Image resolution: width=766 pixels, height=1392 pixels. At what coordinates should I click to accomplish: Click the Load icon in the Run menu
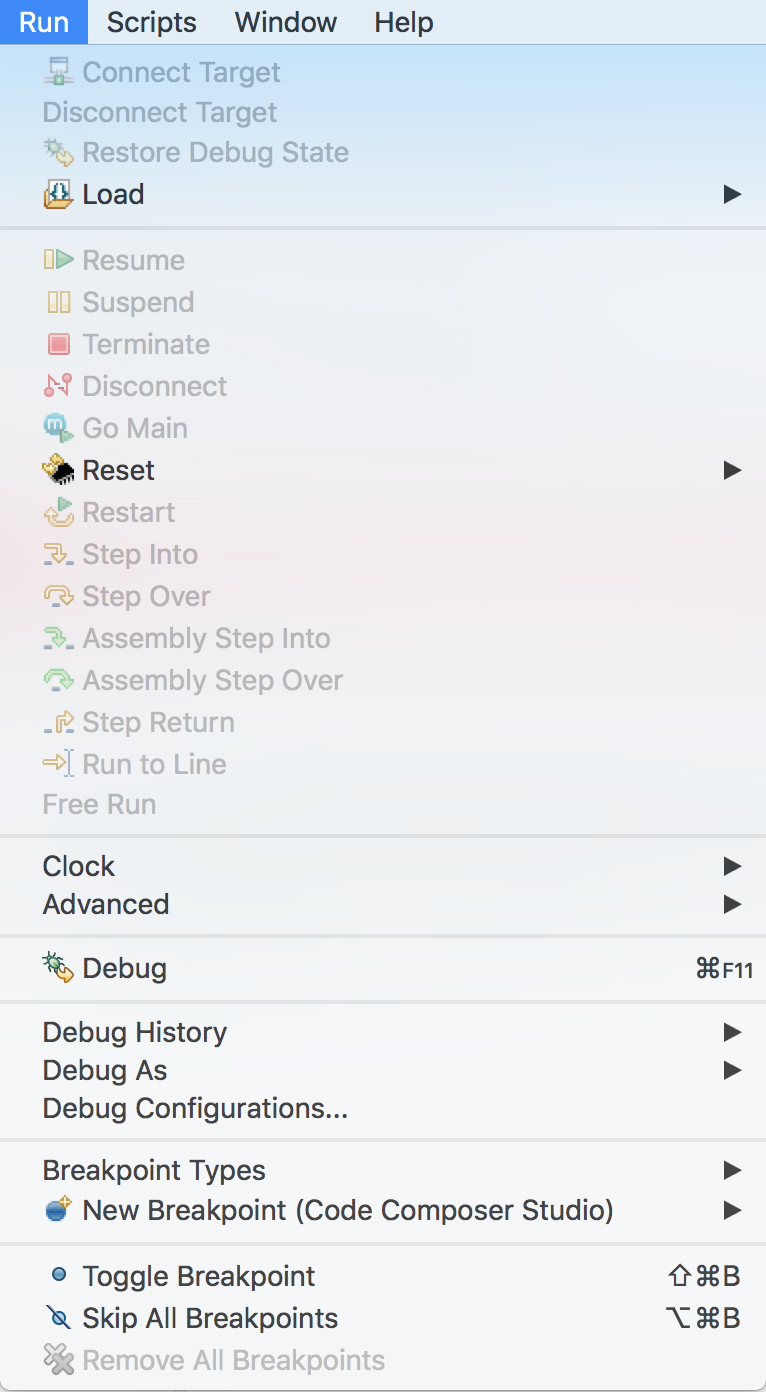(x=58, y=194)
